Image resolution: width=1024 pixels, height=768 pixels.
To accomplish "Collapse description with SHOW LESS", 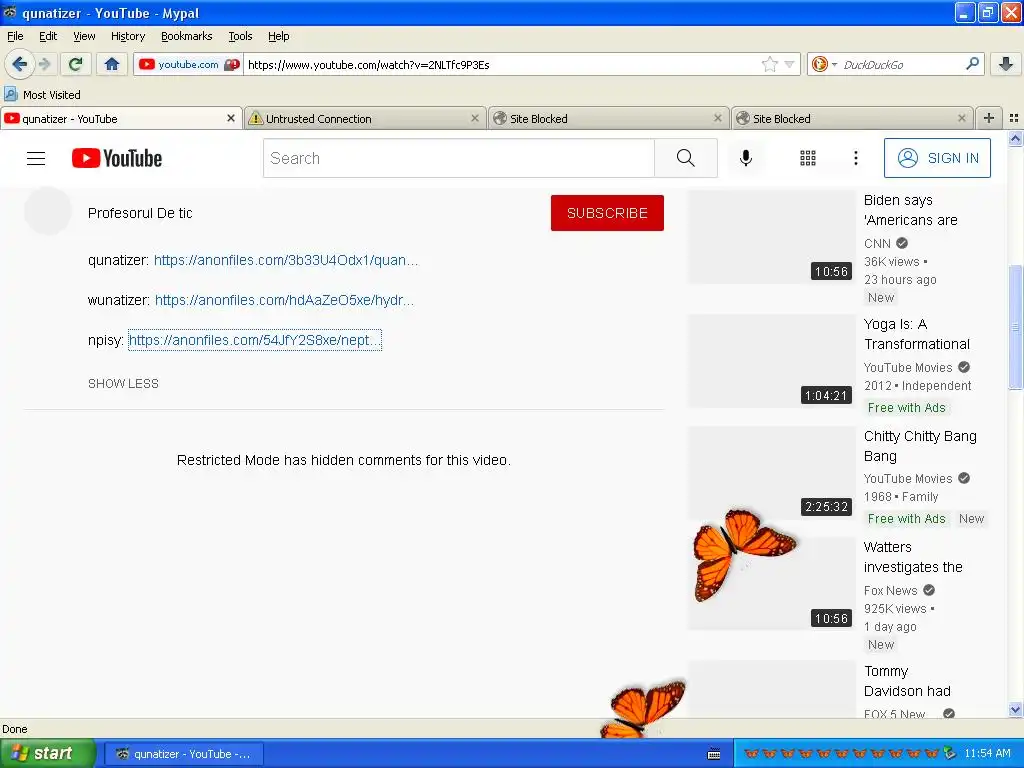I will click(x=123, y=384).
